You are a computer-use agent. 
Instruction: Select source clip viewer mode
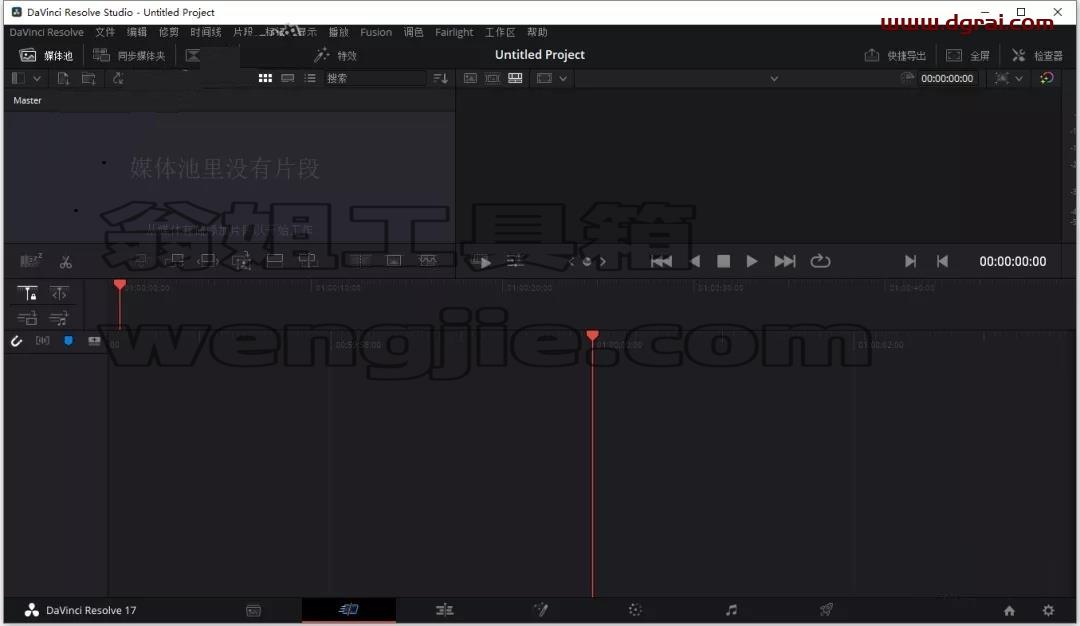click(470, 79)
